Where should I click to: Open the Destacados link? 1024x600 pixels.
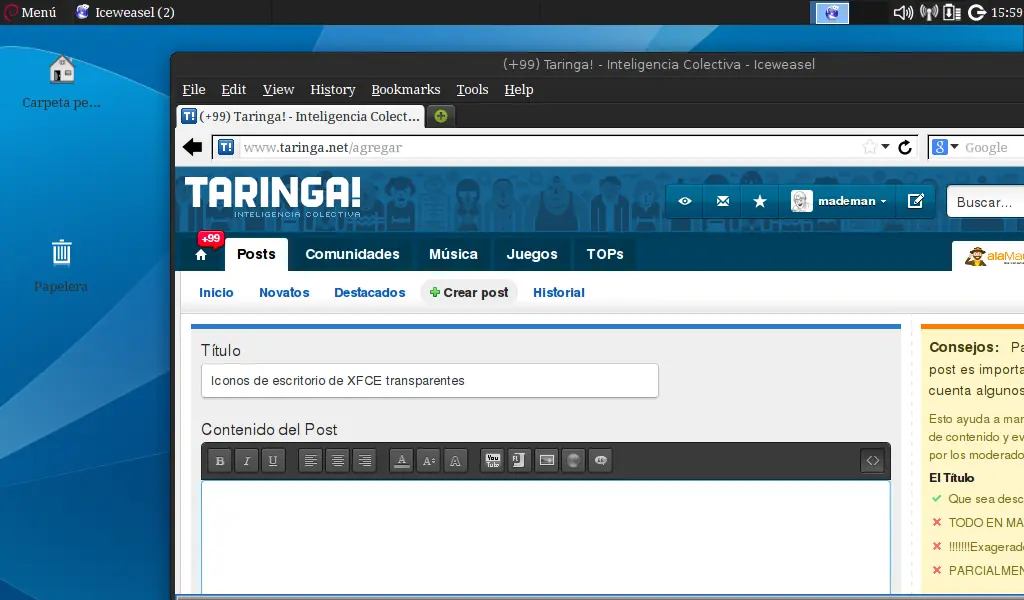(x=370, y=292)
